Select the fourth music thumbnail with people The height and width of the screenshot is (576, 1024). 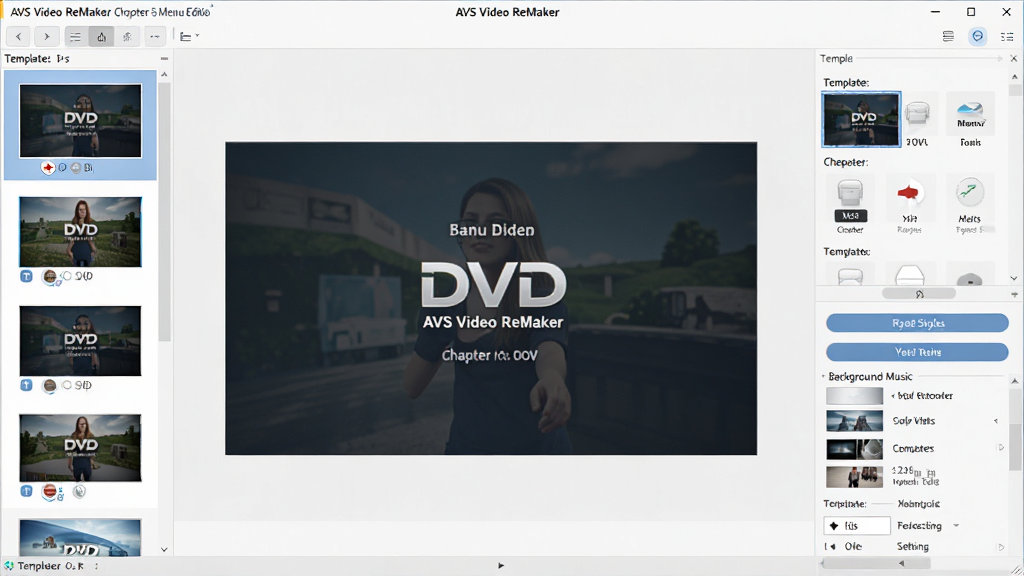click(x=854, y=477)
